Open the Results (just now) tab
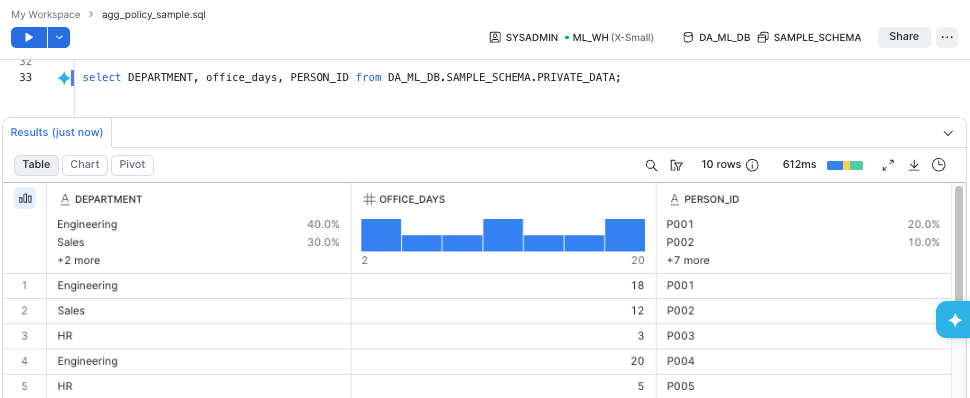Image resolution: width=970 pixels, height=398 pixels. pyautogui.click(x=56, y=132)
